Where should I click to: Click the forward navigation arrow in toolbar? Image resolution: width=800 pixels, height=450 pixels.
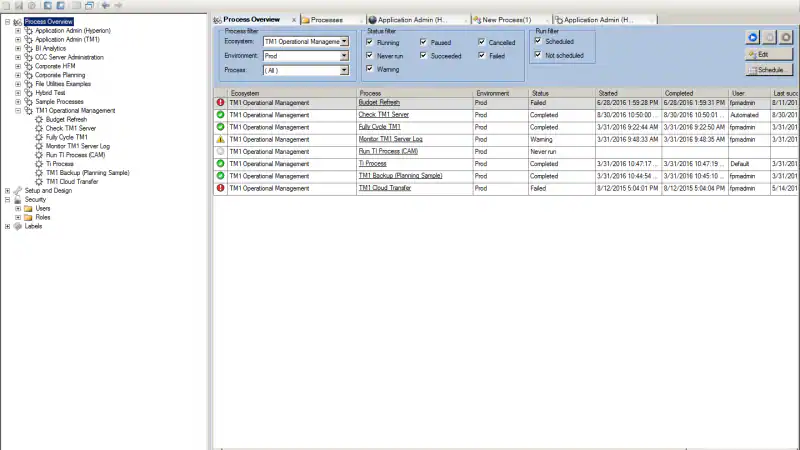coord(118,5)
